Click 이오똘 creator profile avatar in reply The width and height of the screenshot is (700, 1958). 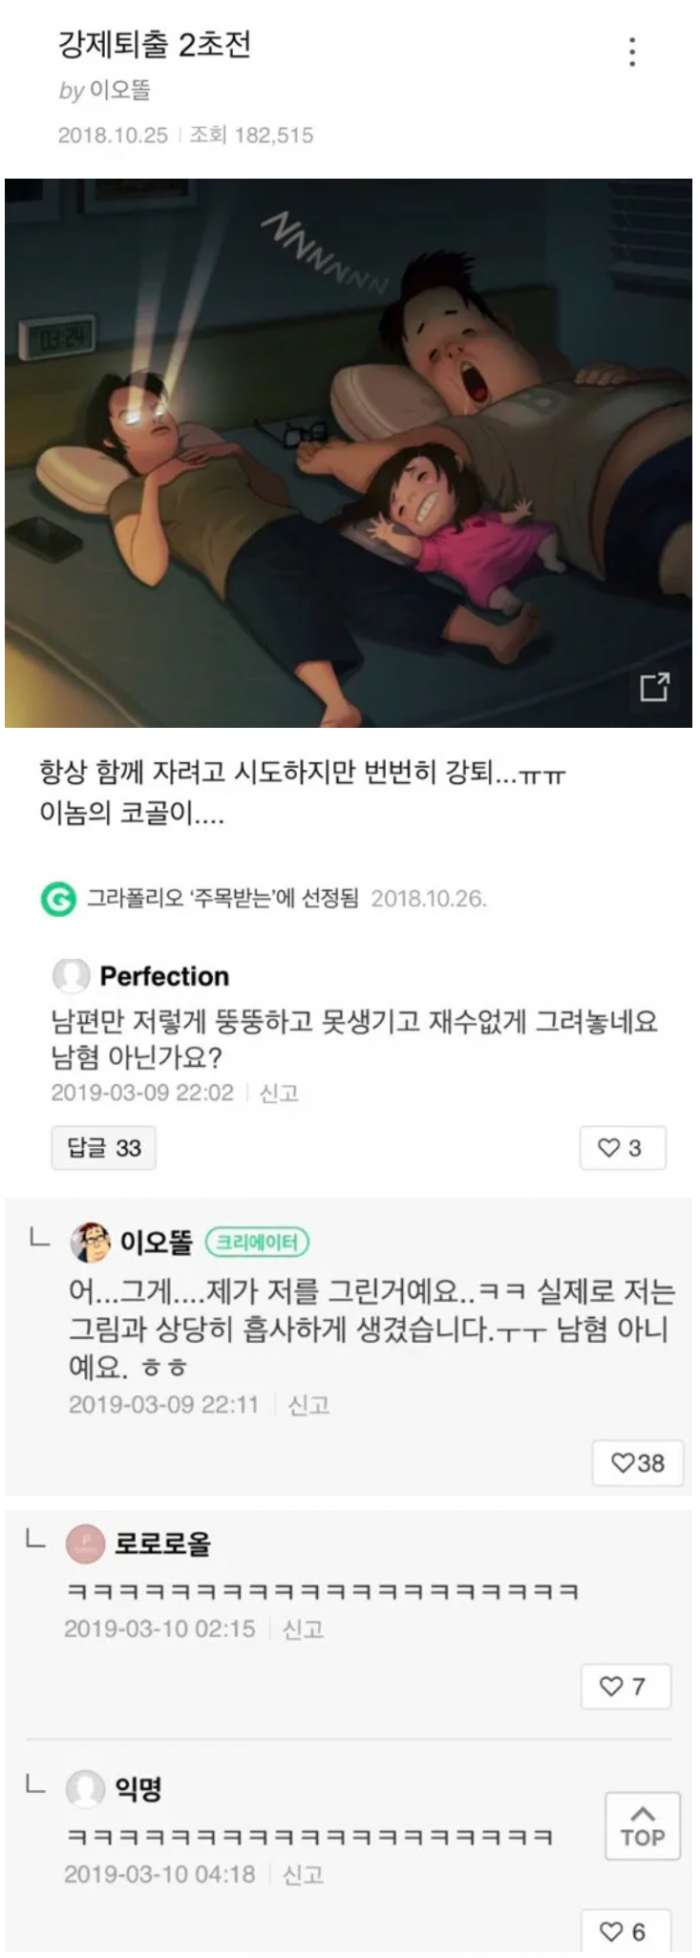90,1242
